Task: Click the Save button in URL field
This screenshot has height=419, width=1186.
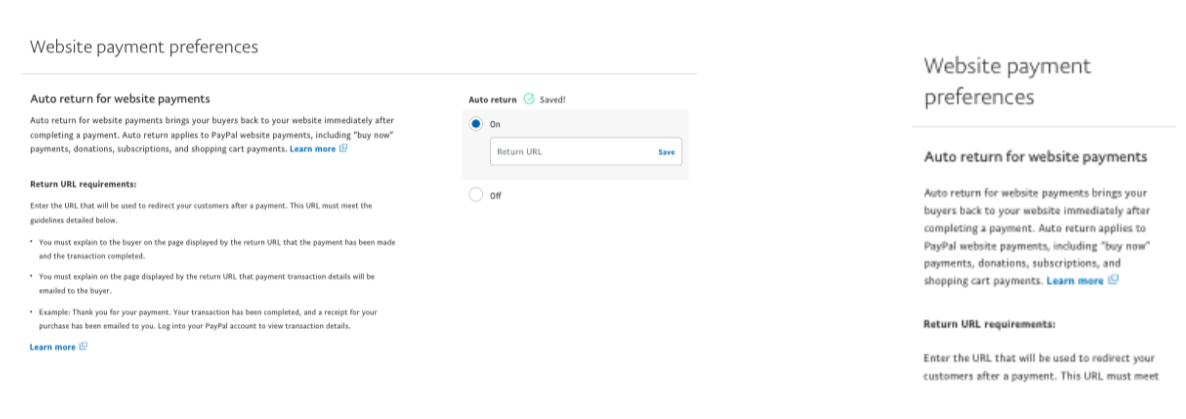Action: [666, 152]
